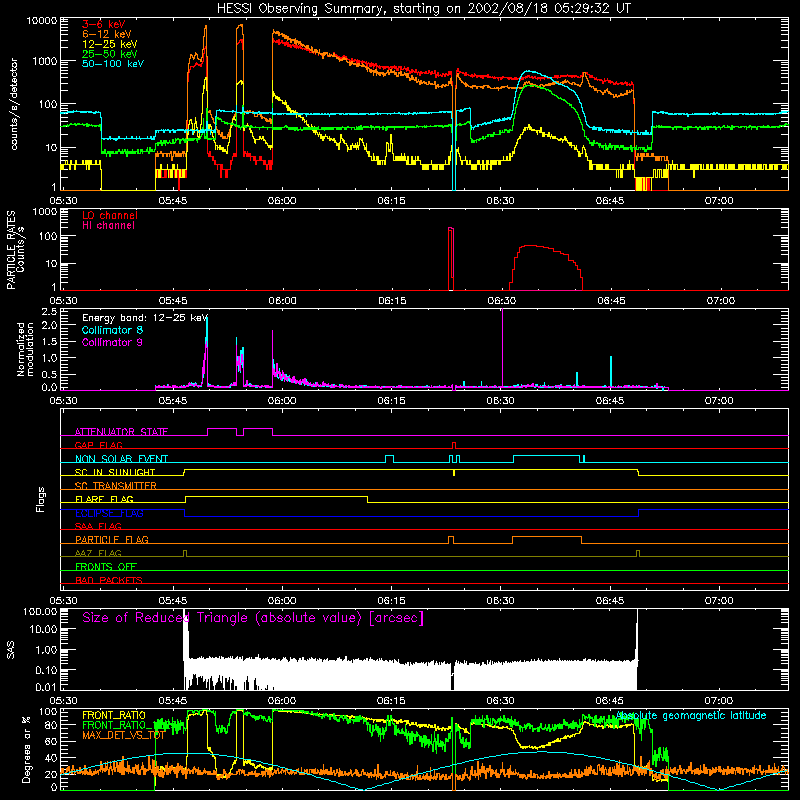Image resolution: width=800 pixels, height=800 pixels.
Task: Click the BAD_PACKETS flag label
Action: tap(109, 580)
